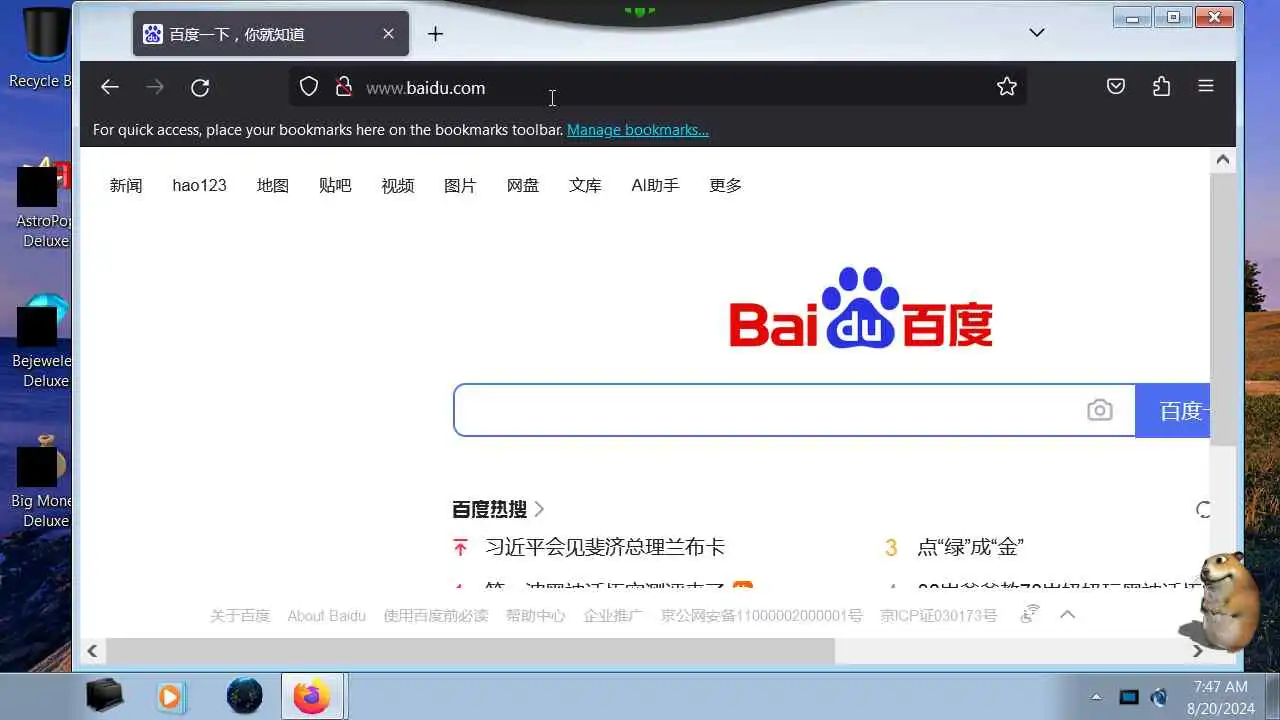Open the 习近平会见斐济总理兰布卡 headline
Viewport: 1280px width, 720px height.
click(605, 547)
